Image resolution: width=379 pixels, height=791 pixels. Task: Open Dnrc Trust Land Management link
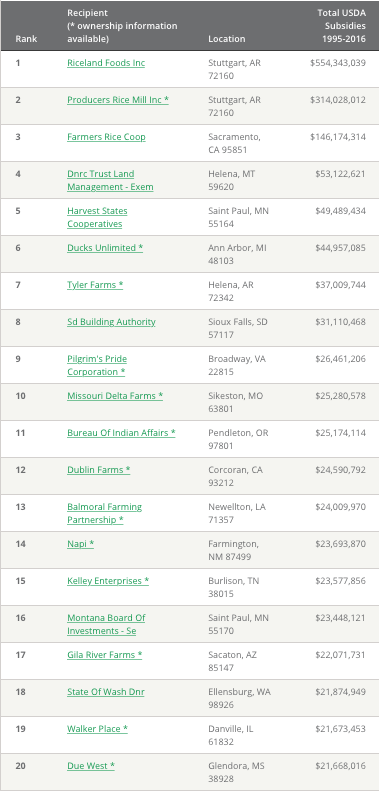tap(111, 181)
